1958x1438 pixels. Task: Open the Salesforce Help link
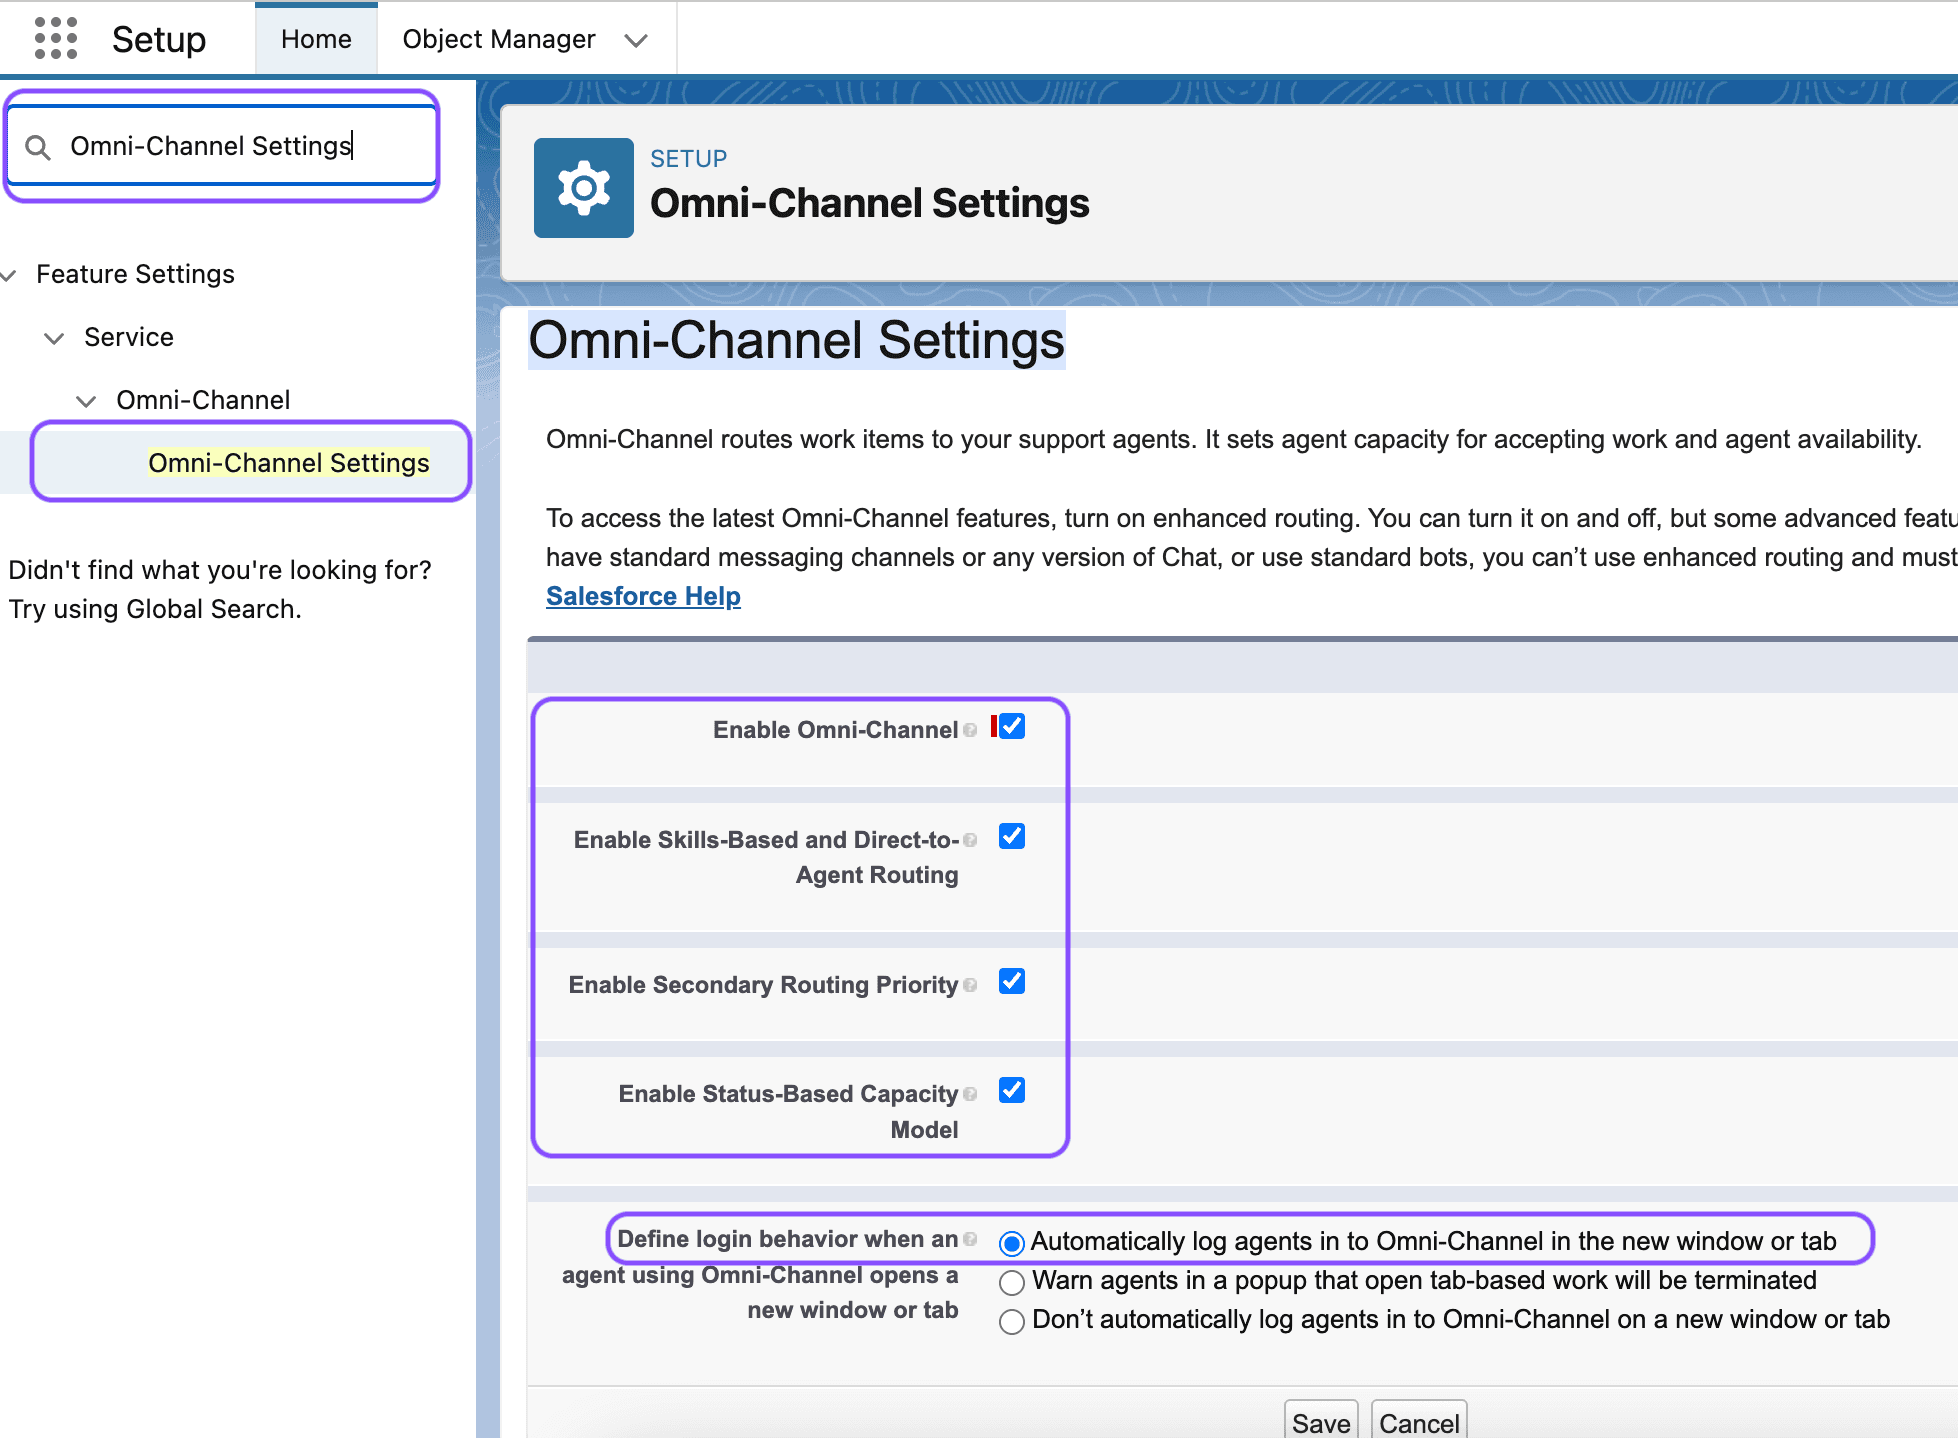tap(643, 595)
